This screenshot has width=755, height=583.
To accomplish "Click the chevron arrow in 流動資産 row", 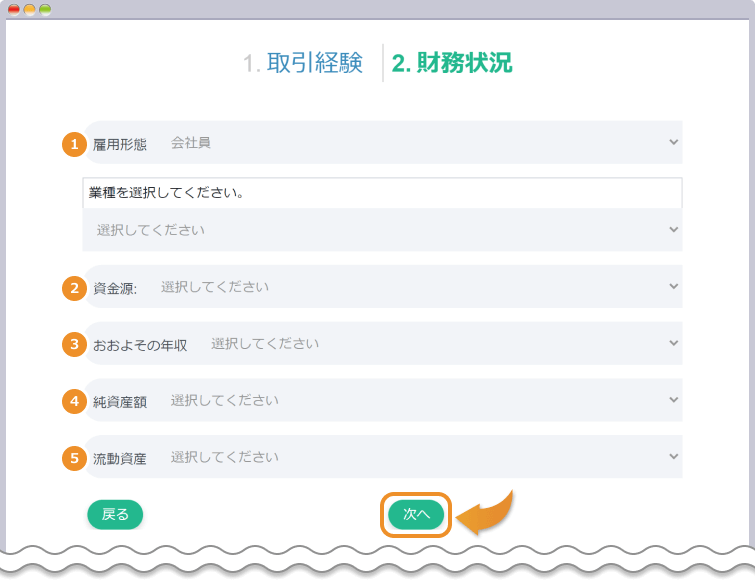I will (x=674, y=456).
